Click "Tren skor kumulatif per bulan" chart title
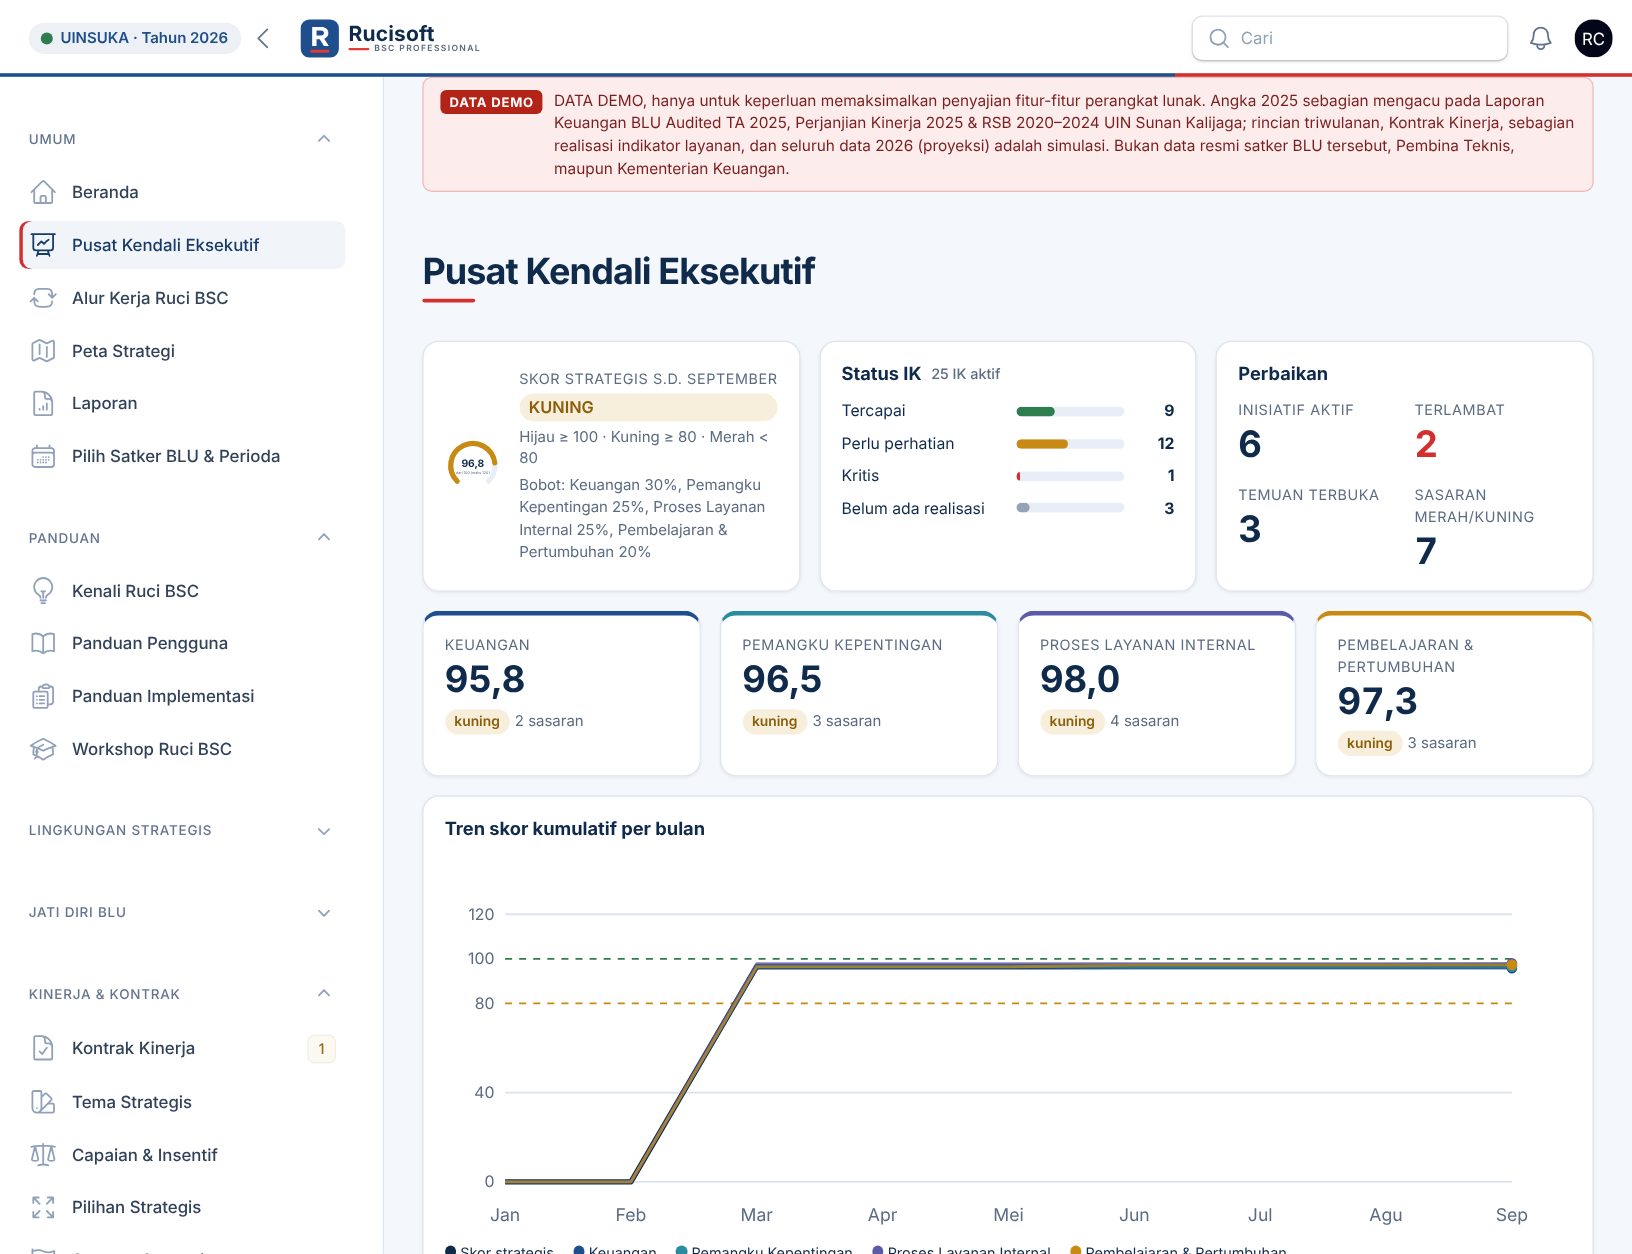 tap(575, 829)
